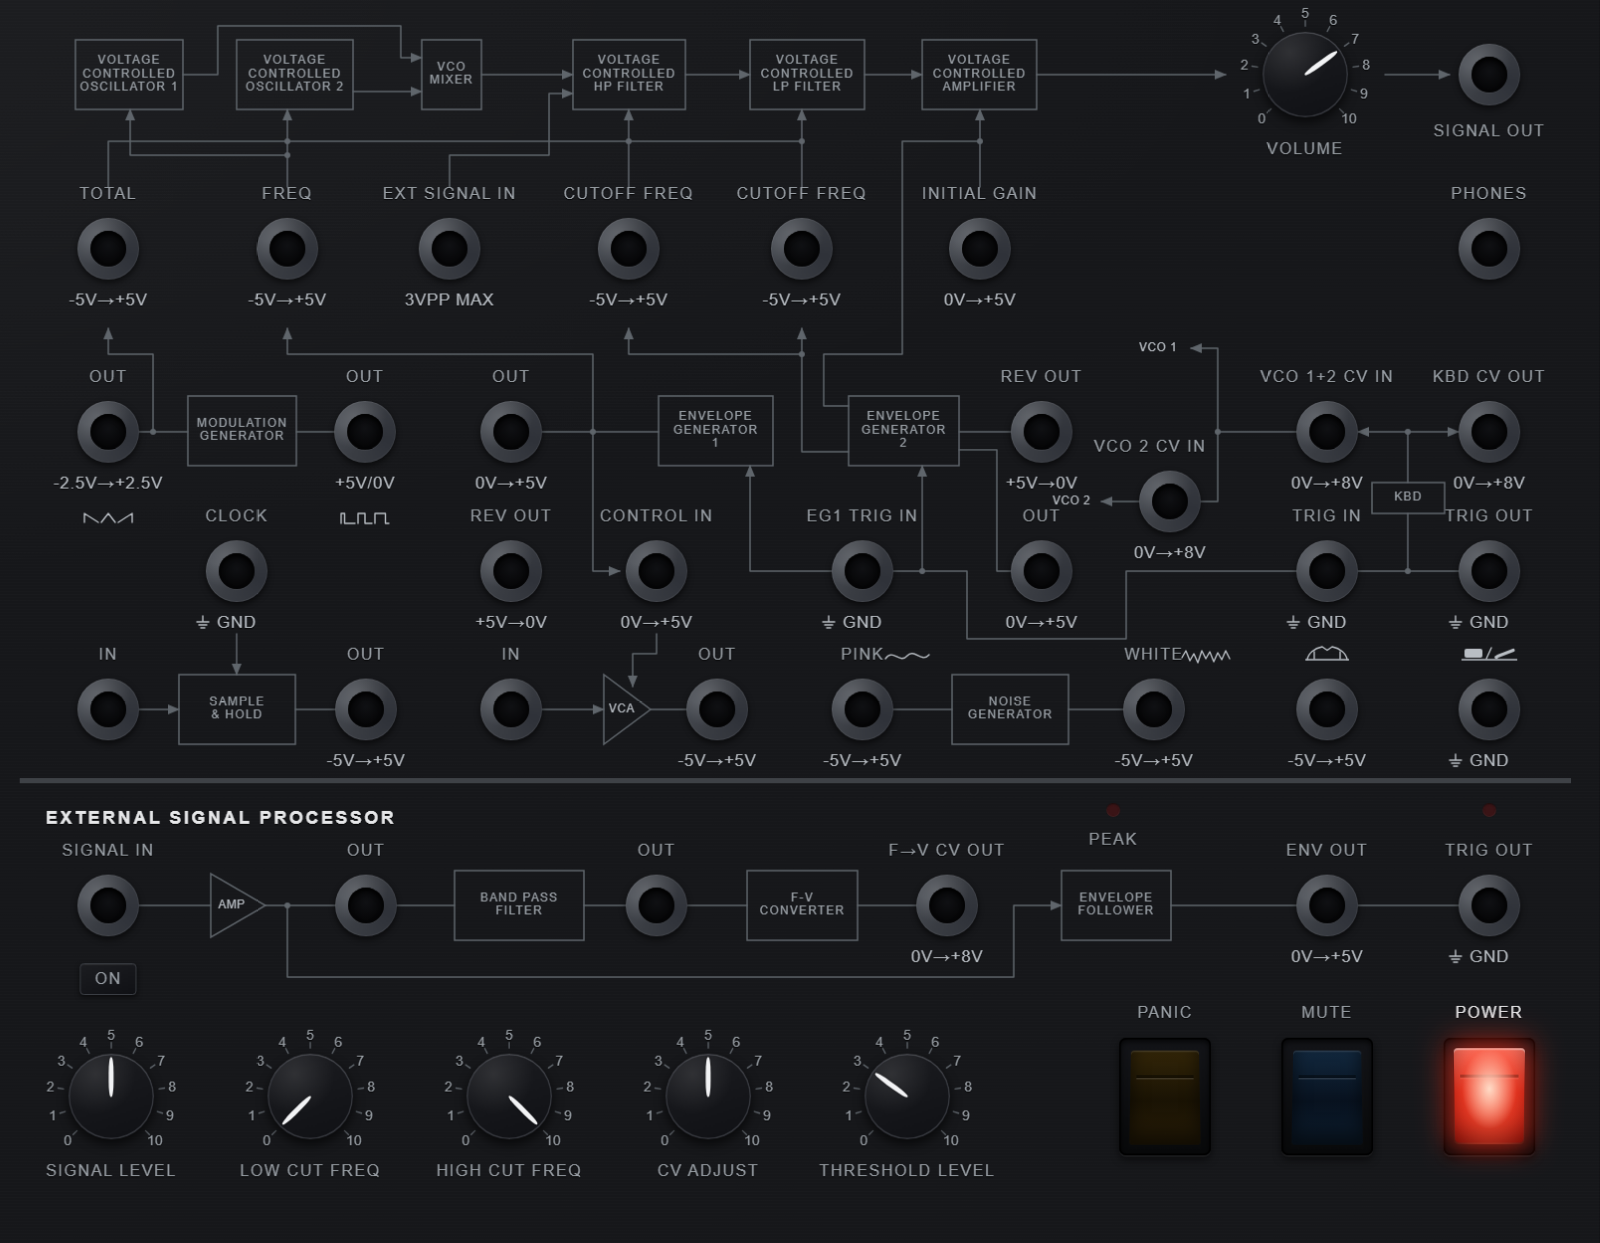Click the Modulation Generator square wave OUT jack
Viewport: 1600px width, 1243px height.
click(364, 432)
